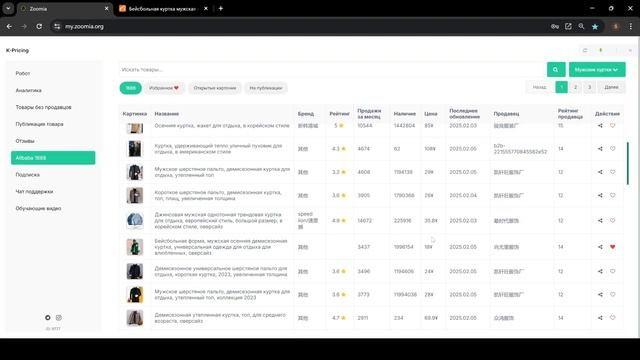Share the Короткое шерстяное пальто row

pos(600,195)
